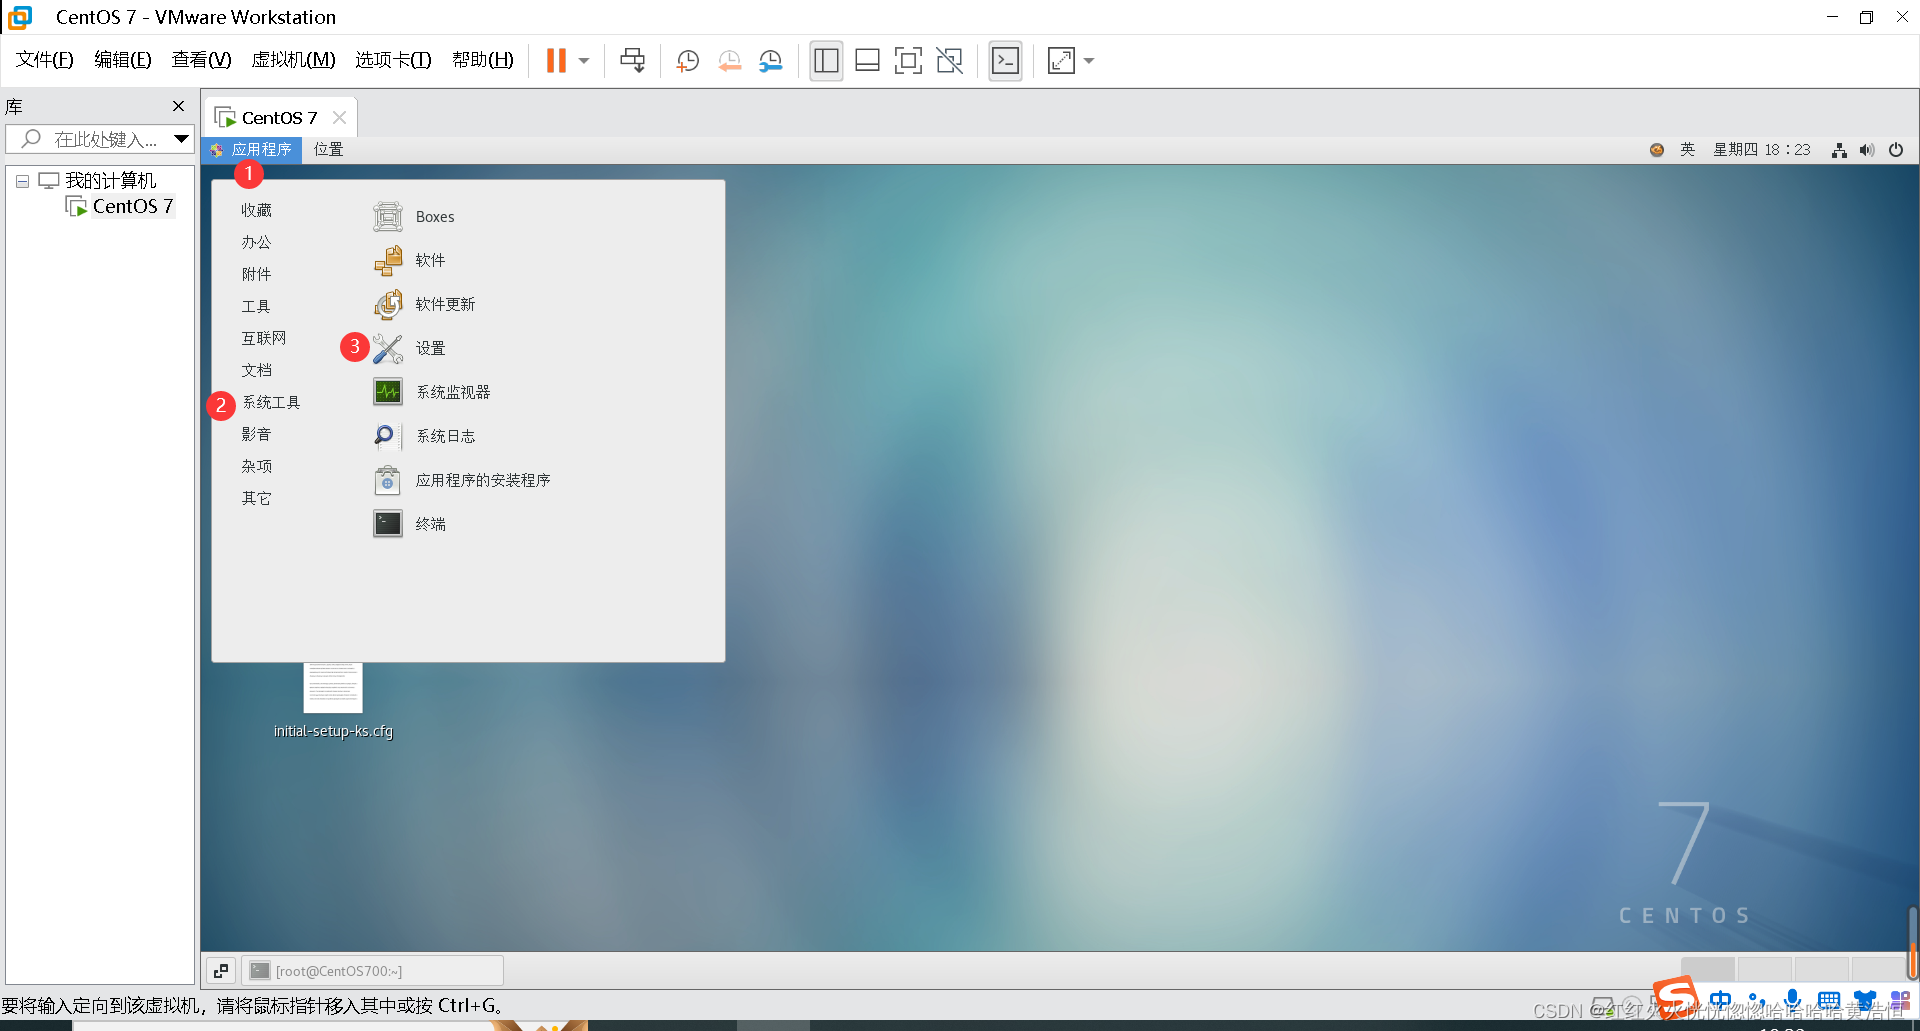Click the console view toolbar icon
This screenshot has width=1920, height=1031.
[x=1005, y=61]
